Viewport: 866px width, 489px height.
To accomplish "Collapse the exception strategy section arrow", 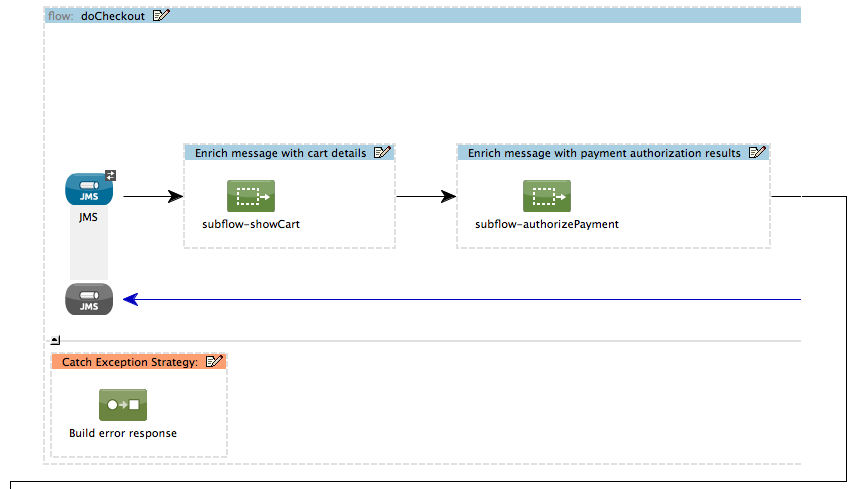I will coord(56,341).
